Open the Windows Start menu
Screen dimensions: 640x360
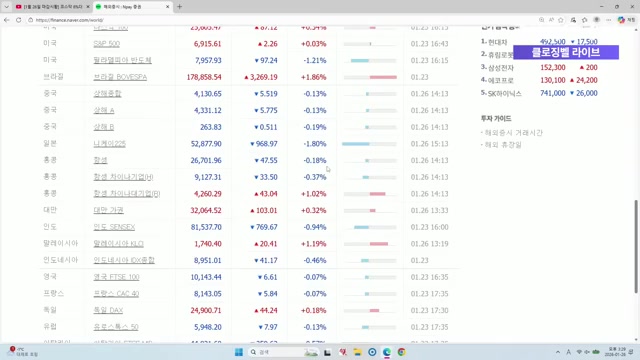239,352
